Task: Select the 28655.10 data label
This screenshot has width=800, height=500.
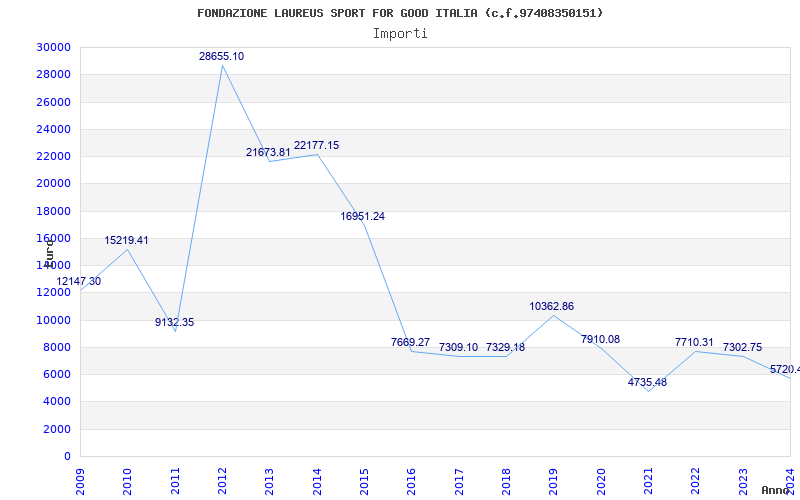Action: [221, 56]
